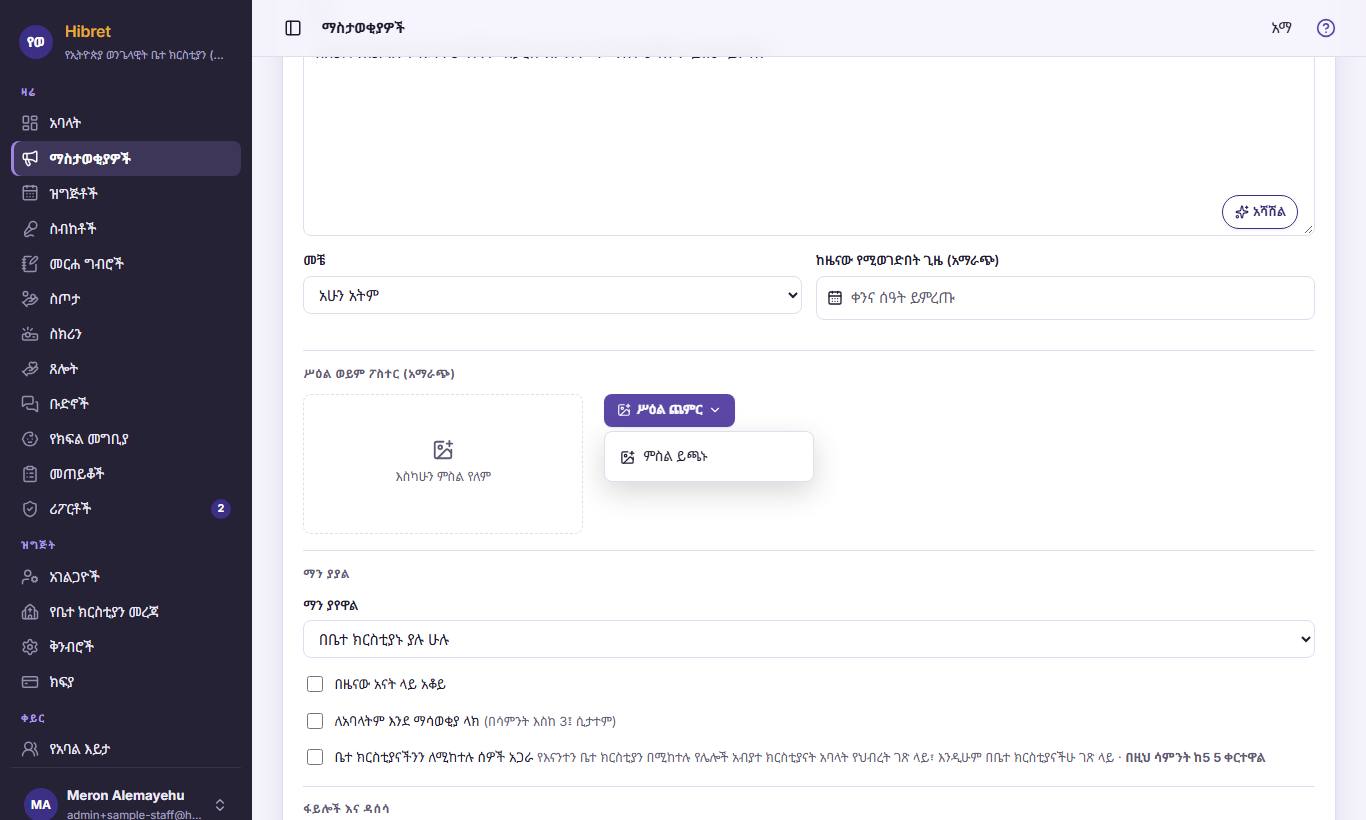The image size is (1366, 820).
Task: Click the megaphone icon for ማስታወቂያዎች
Action: [x=30, y=158]
